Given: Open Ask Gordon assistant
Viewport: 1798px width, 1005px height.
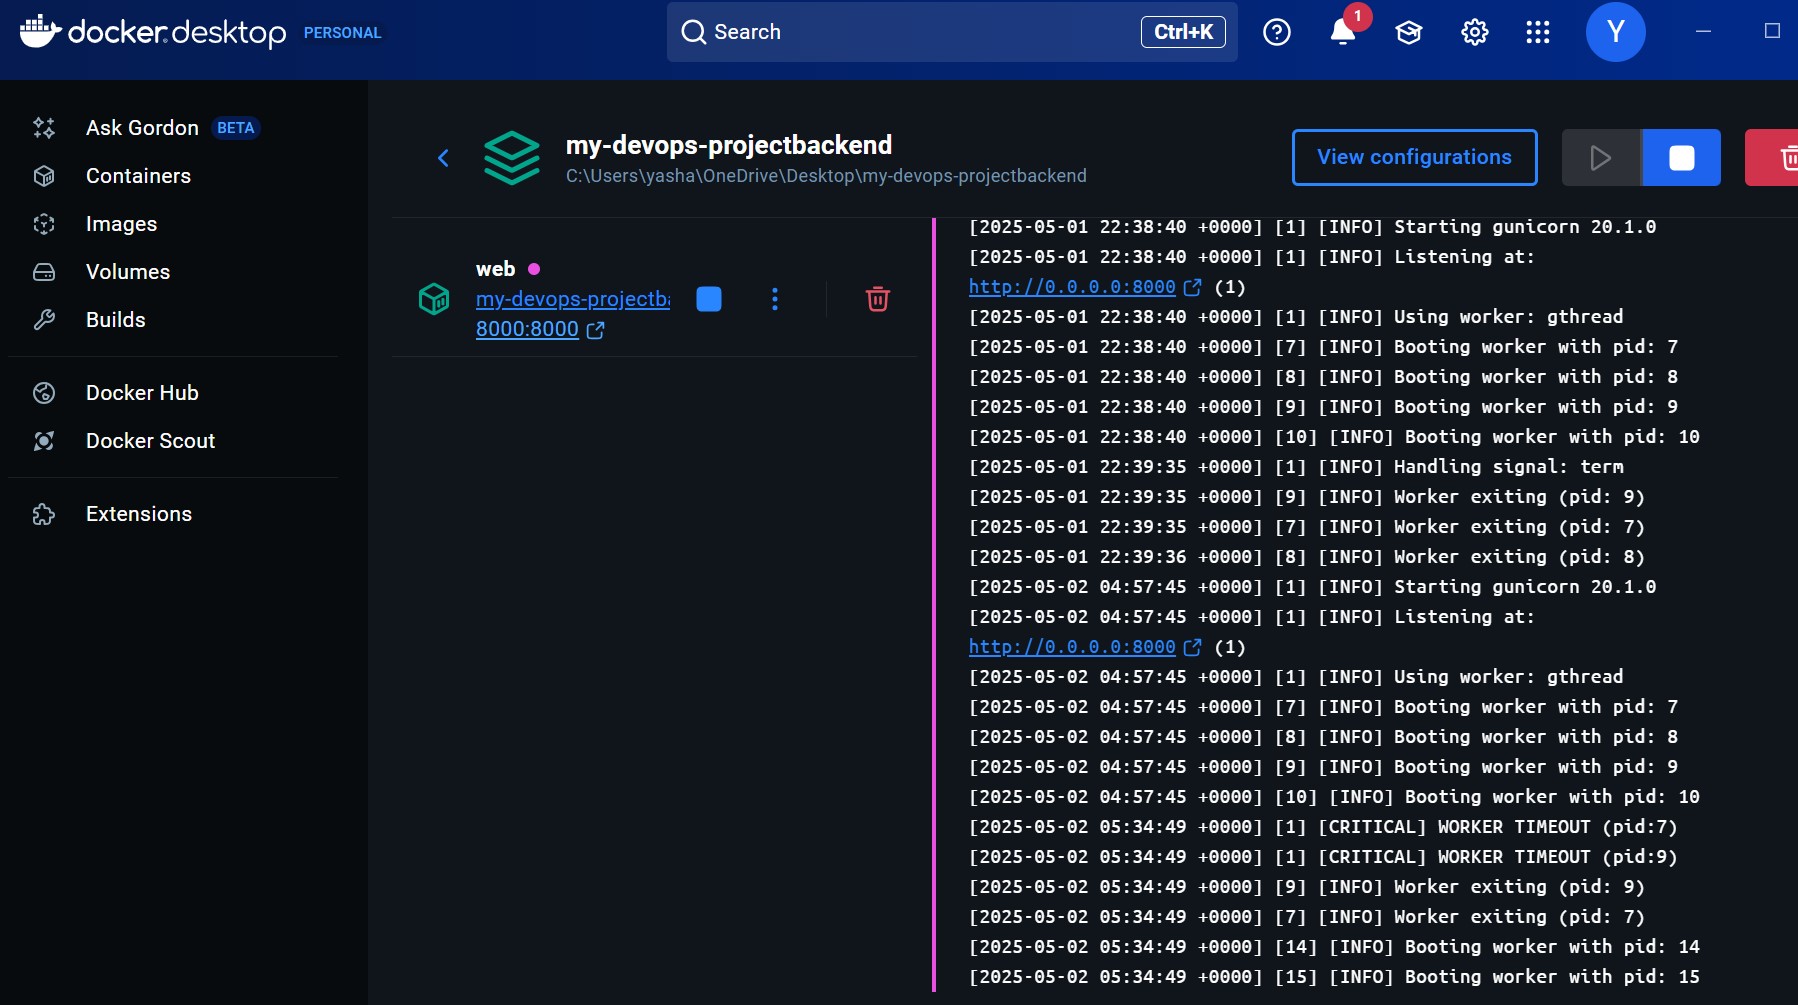Looking at the screenshot, I should (141, 127).
